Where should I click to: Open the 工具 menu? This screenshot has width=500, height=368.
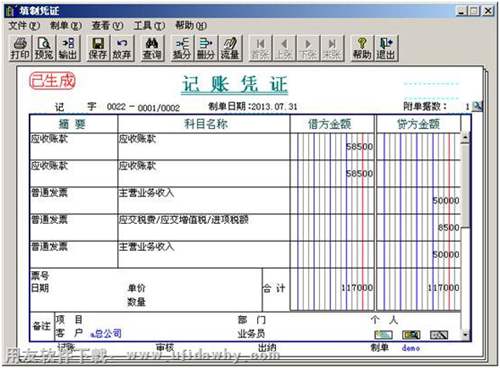point(149,26)
